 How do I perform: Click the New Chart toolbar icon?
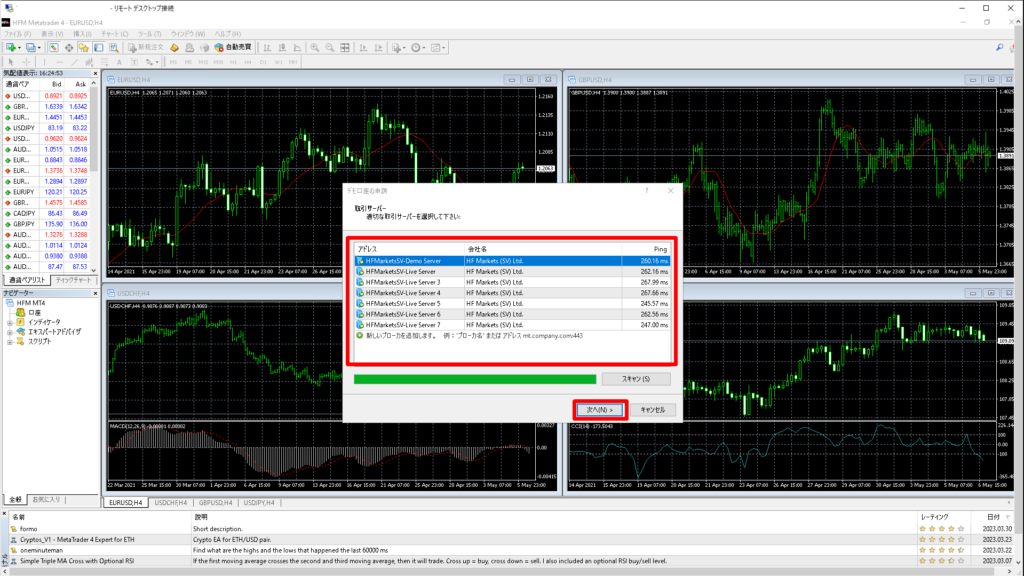click(x=11, y=48)
